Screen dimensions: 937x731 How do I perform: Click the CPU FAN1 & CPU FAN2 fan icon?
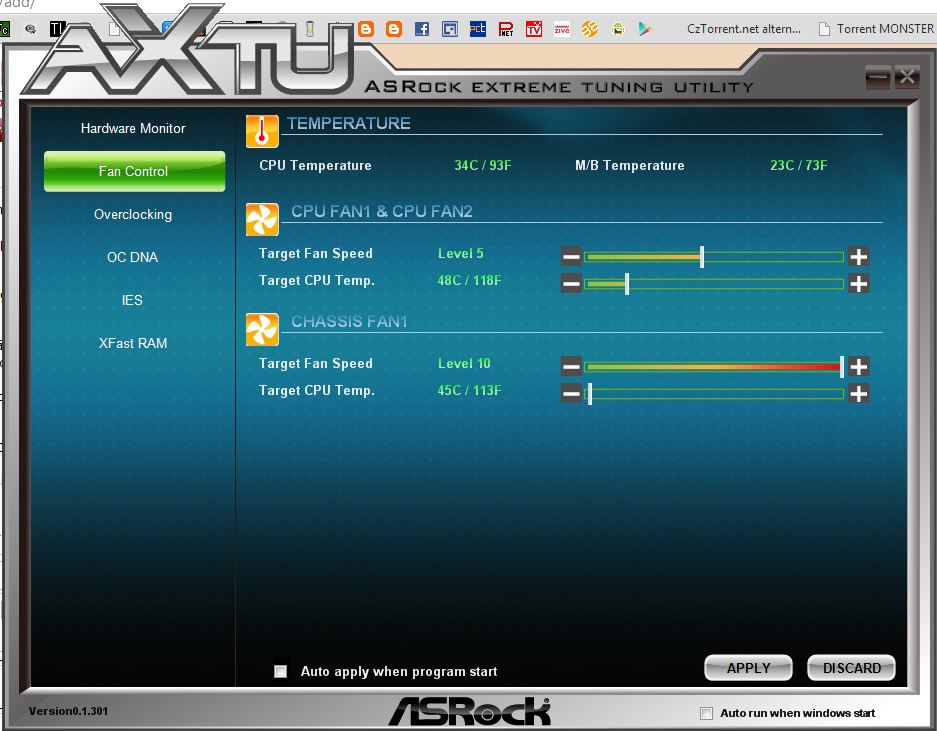tap(262, 219)
